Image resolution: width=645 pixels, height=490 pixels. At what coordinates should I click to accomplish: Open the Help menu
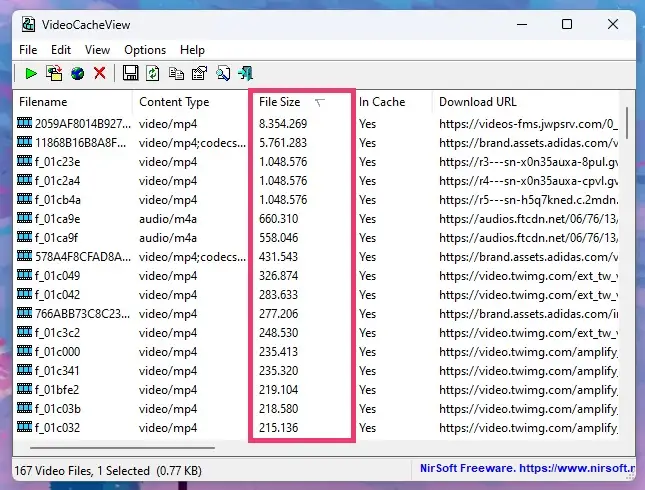tap(192, 50)
